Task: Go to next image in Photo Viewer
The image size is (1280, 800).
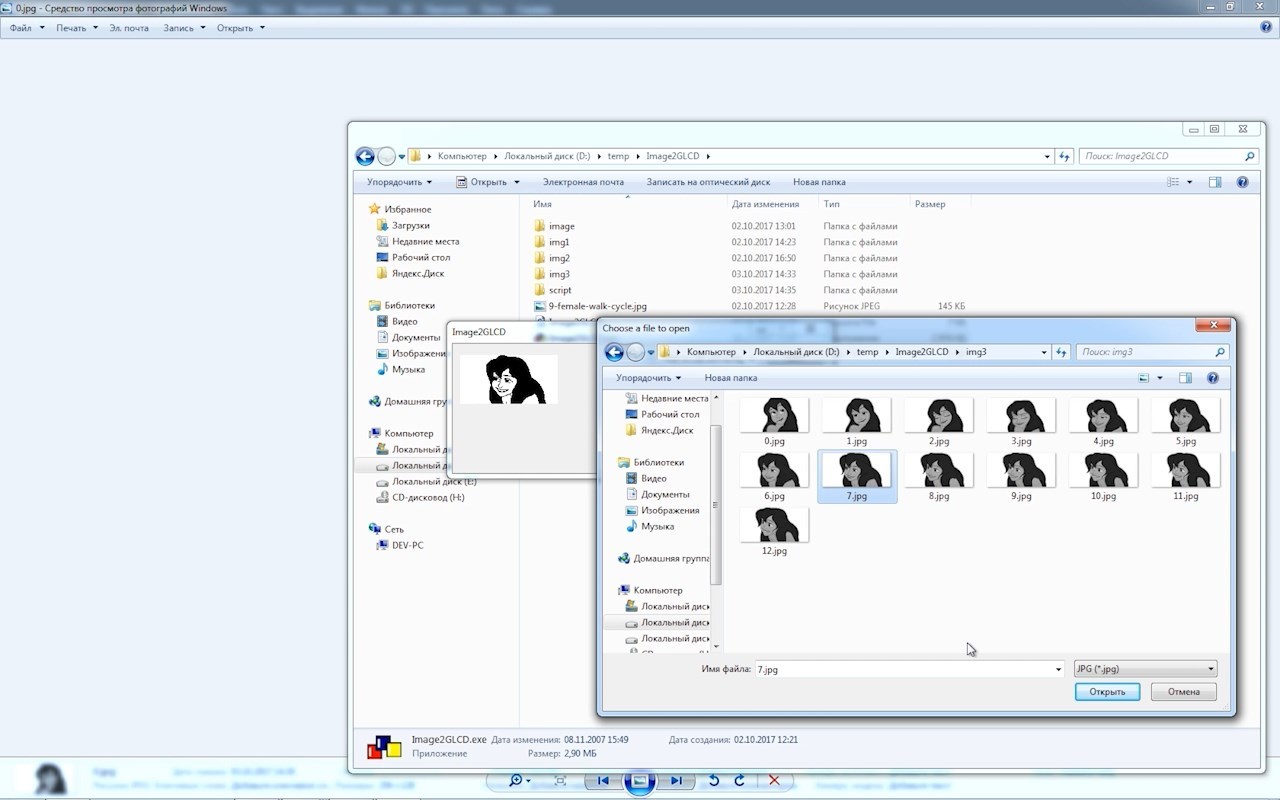Action: point(677,781)
